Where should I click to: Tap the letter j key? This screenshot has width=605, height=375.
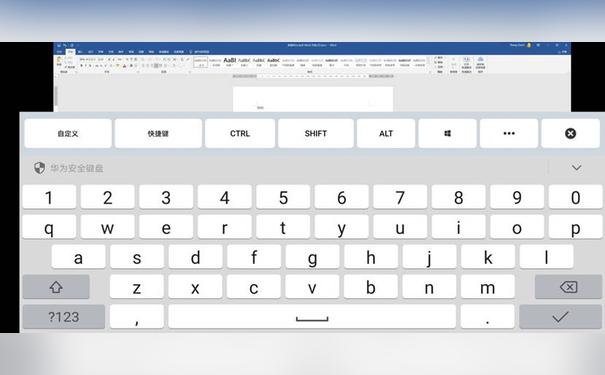pyautogui.click(x=429, y=257)
